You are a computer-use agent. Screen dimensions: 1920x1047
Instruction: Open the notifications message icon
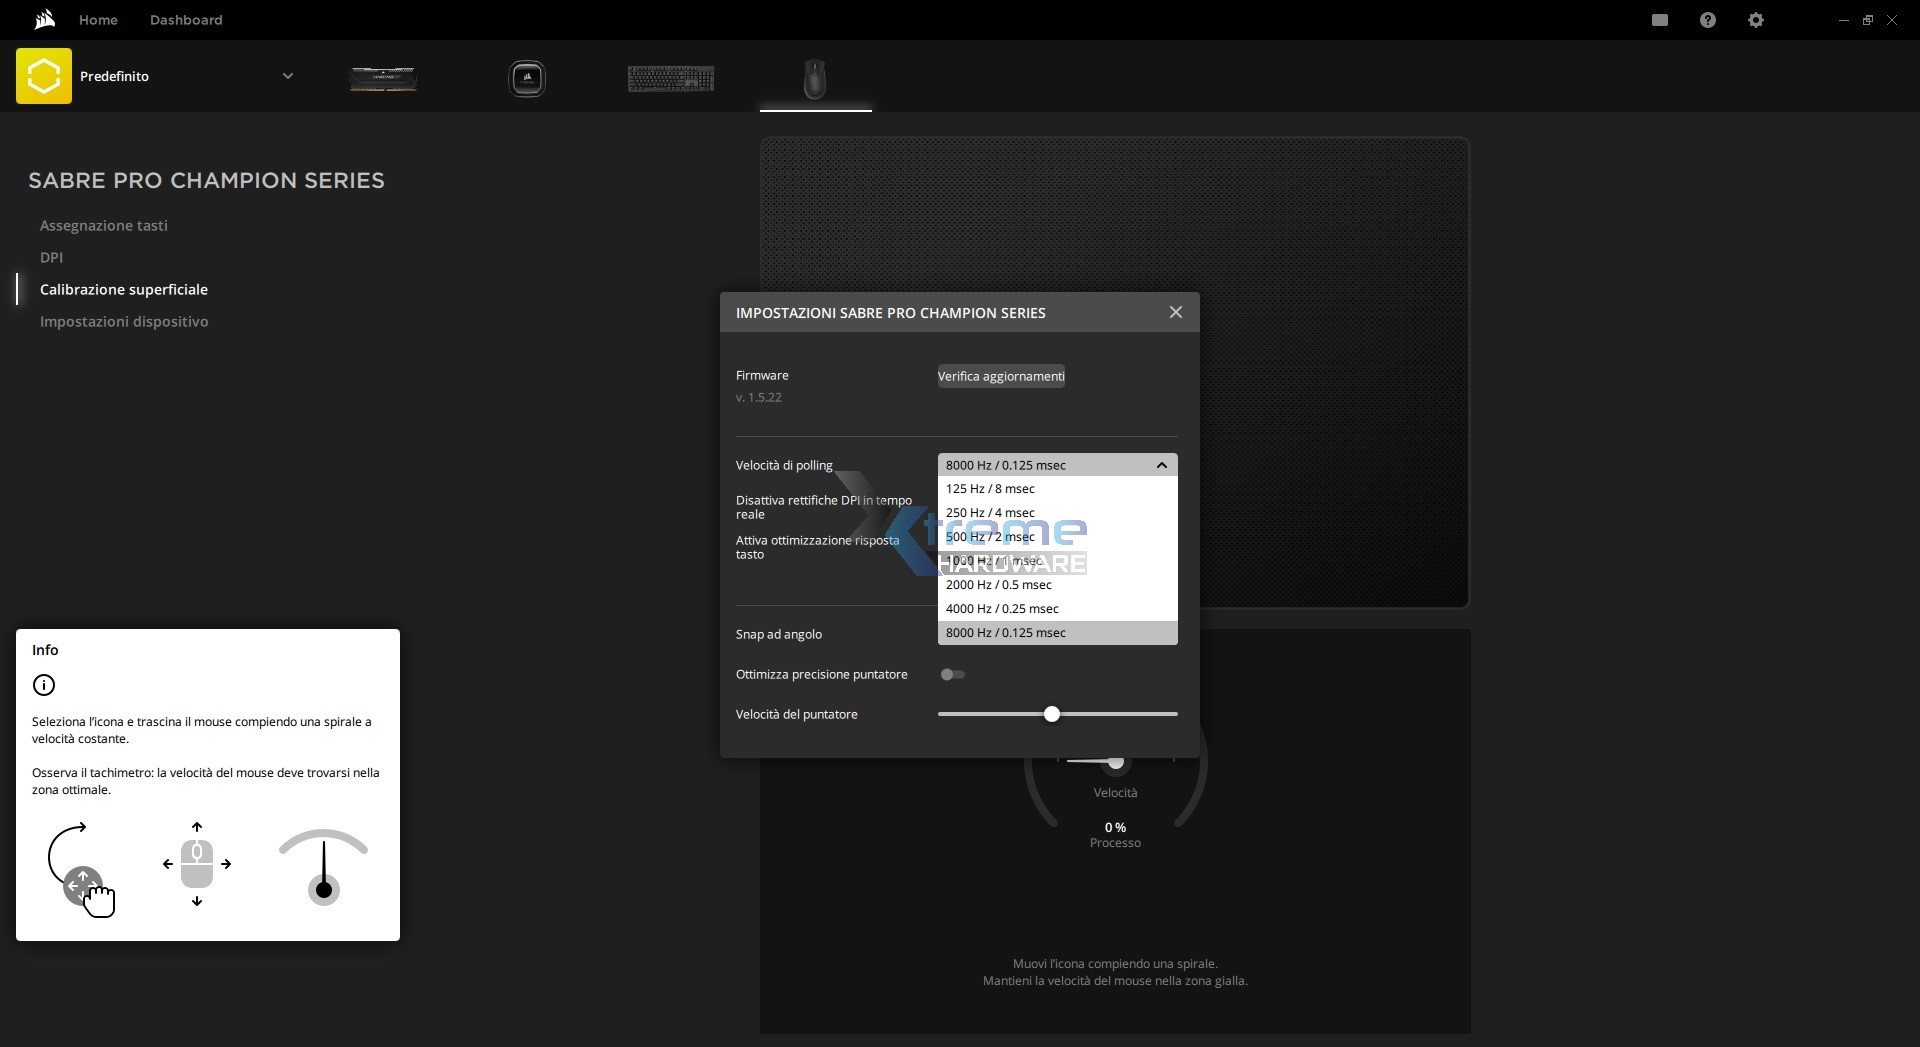[x=1660, y=20]
